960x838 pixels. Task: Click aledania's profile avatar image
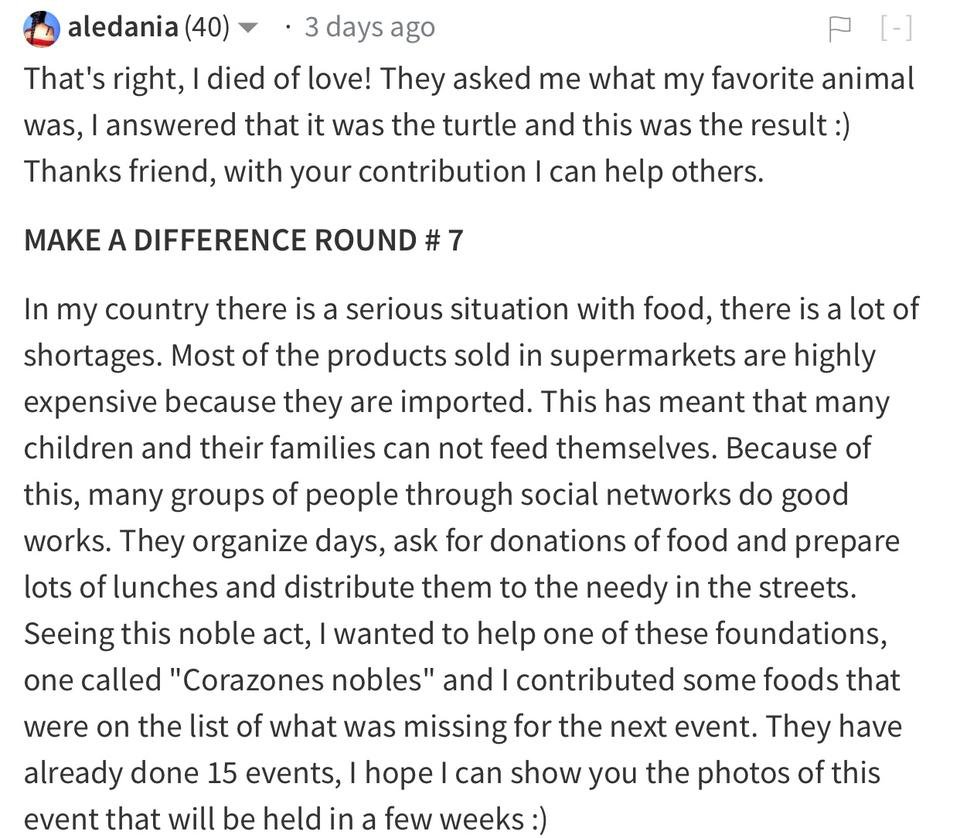[42, 28]
